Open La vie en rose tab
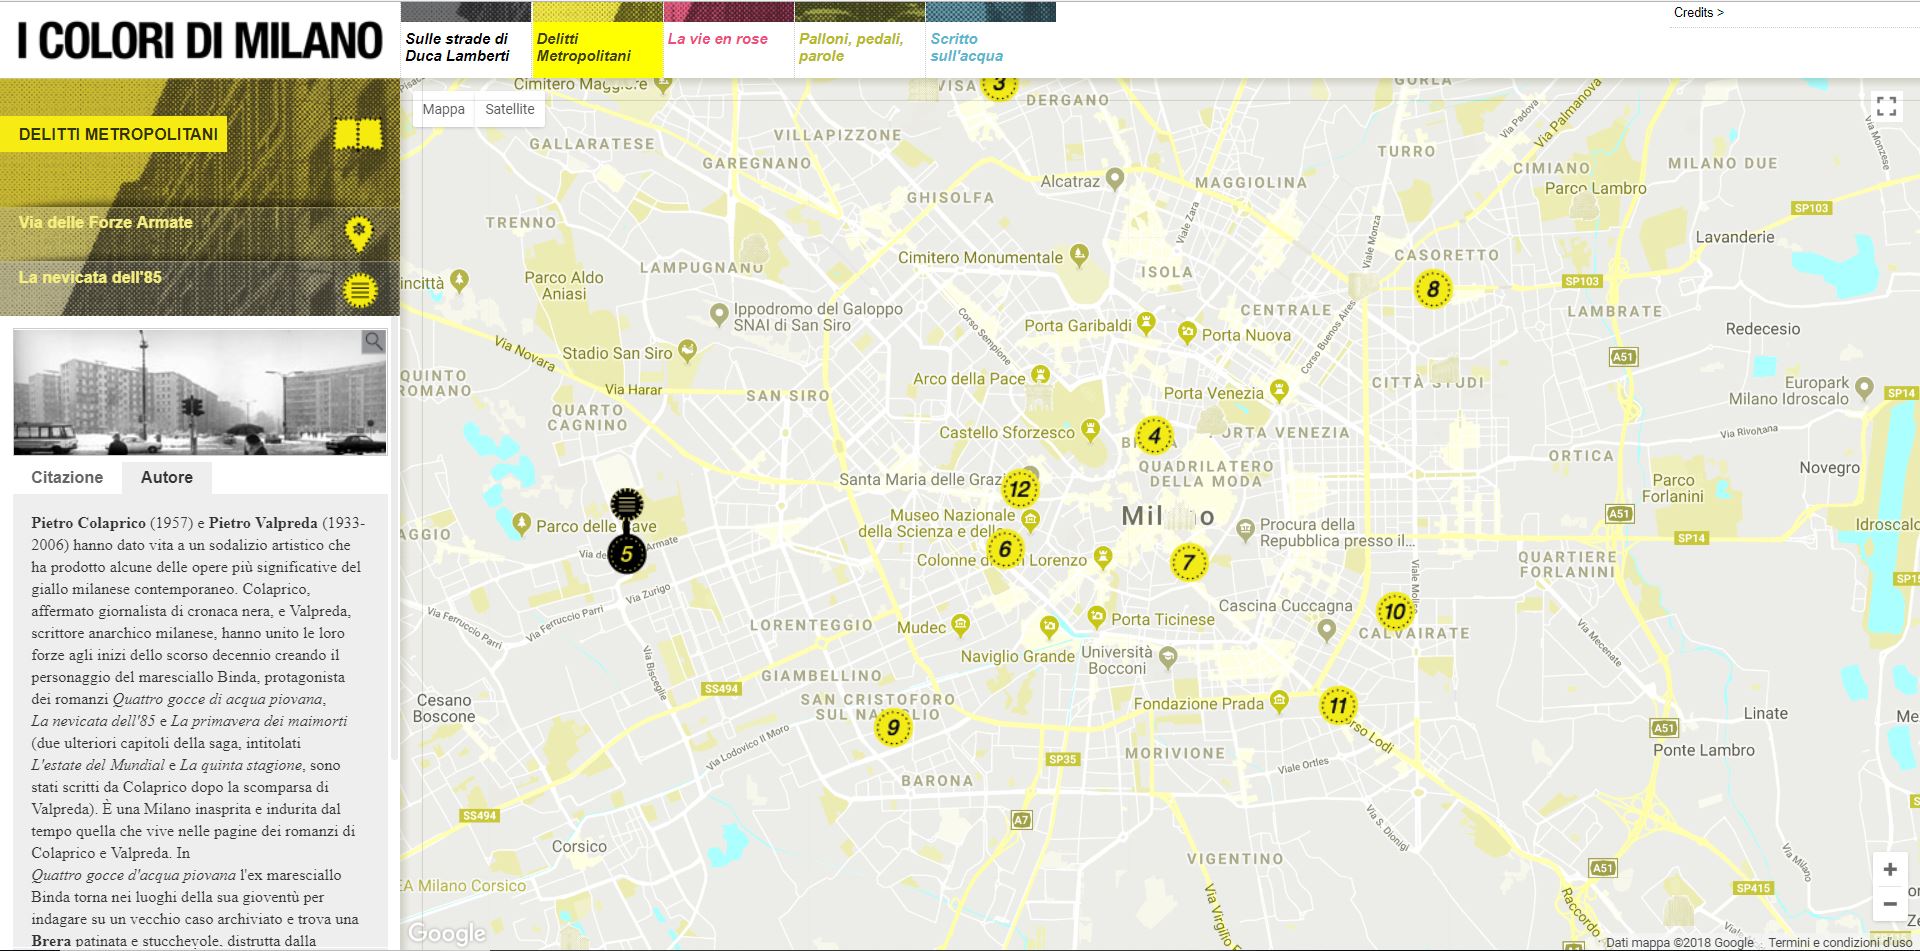 pos(728,39)
